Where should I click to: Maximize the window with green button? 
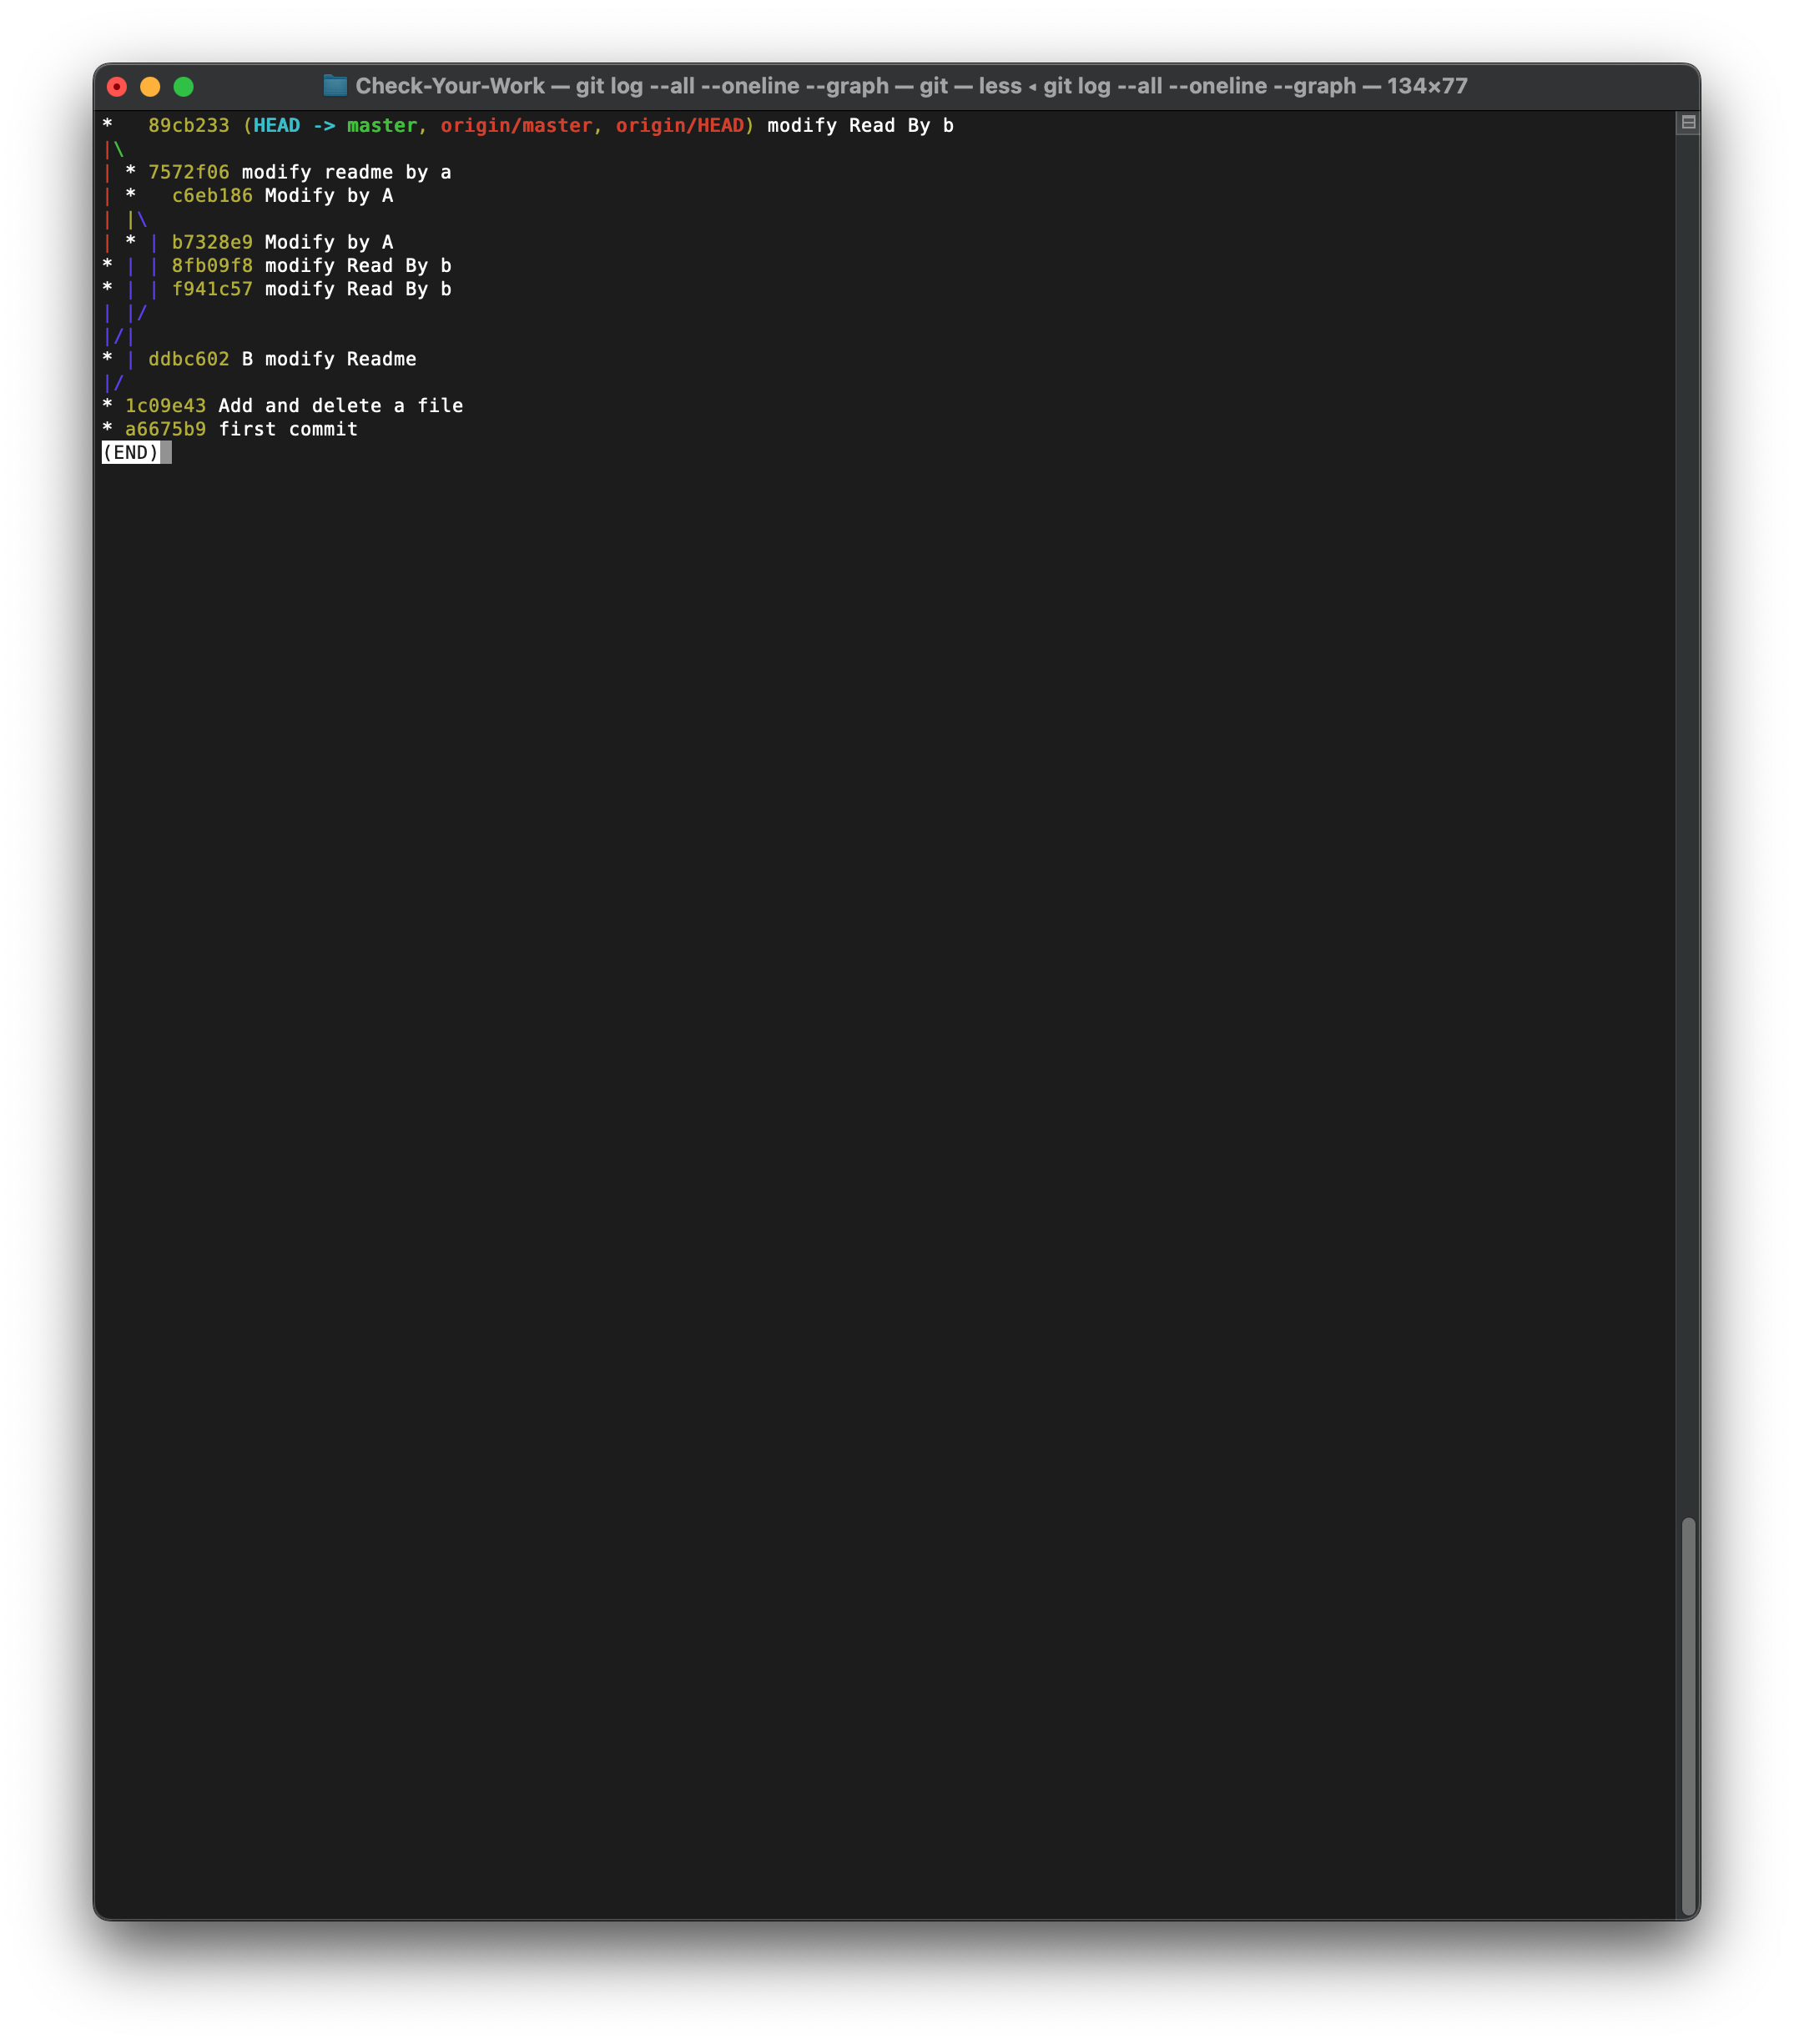pos(183,87)
